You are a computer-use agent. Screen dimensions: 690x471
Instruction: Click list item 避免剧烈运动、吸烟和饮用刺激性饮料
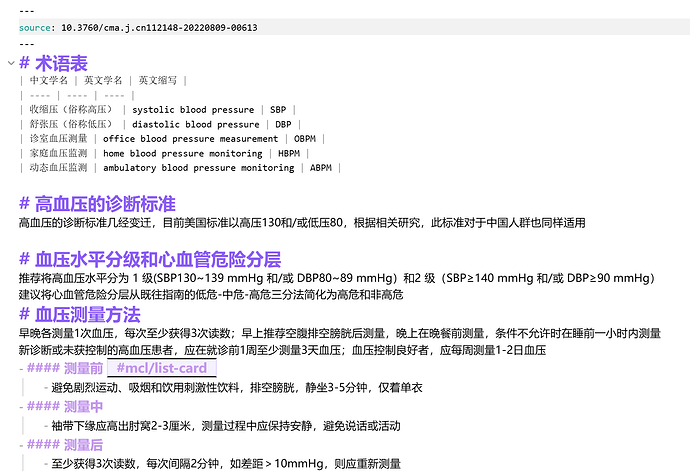(x=237, y=387)
